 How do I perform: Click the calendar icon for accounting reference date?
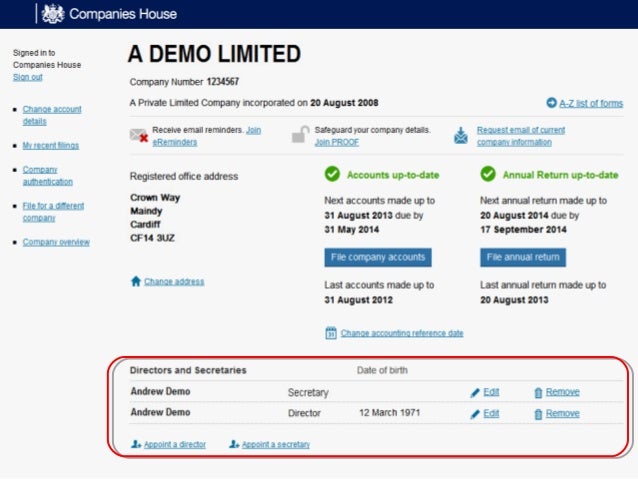pyautogui.click(x=331, y=333)
